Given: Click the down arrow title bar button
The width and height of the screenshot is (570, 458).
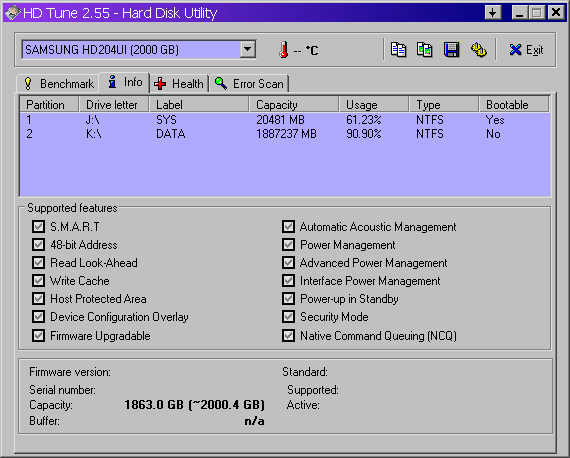Looking at the screenshot, I should 493,13.
